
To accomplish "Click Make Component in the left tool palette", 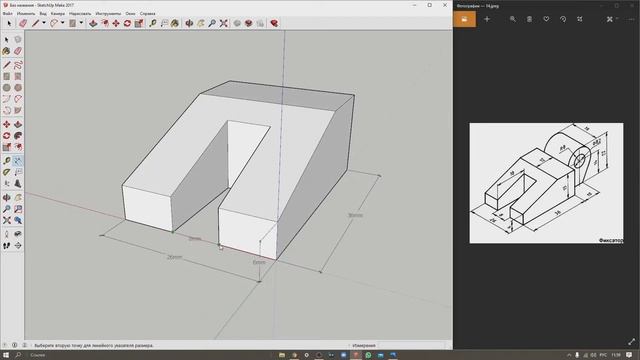I will click(x=18, y=40).
